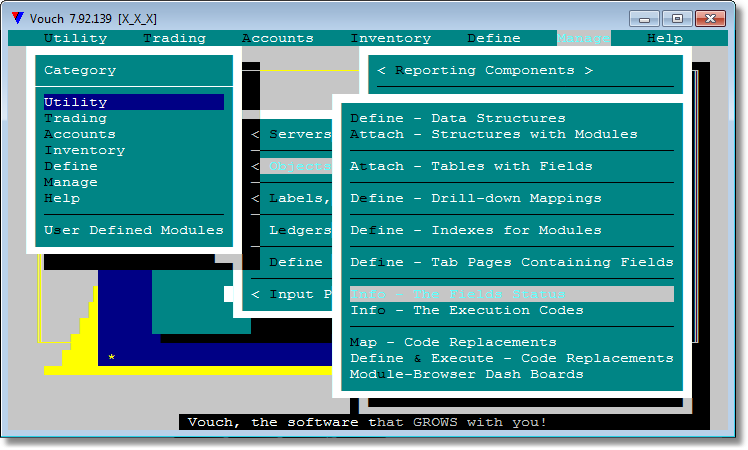Image resolution: width=748 pixels, height=450 pixels.
Task: Click the Vouch slogan status line
Action: pos(366,422)
